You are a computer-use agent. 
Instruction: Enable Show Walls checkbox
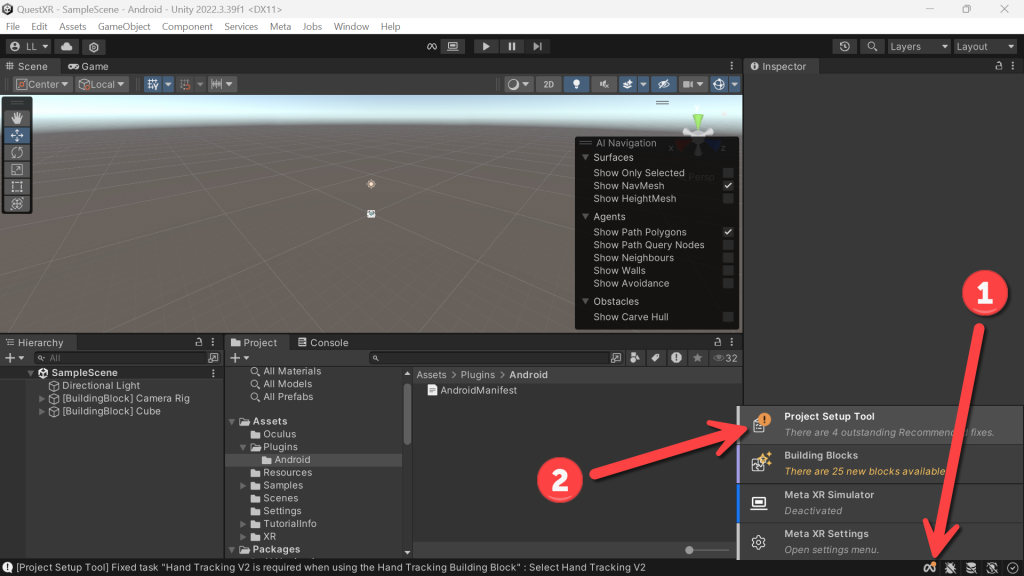click(728, 270)
